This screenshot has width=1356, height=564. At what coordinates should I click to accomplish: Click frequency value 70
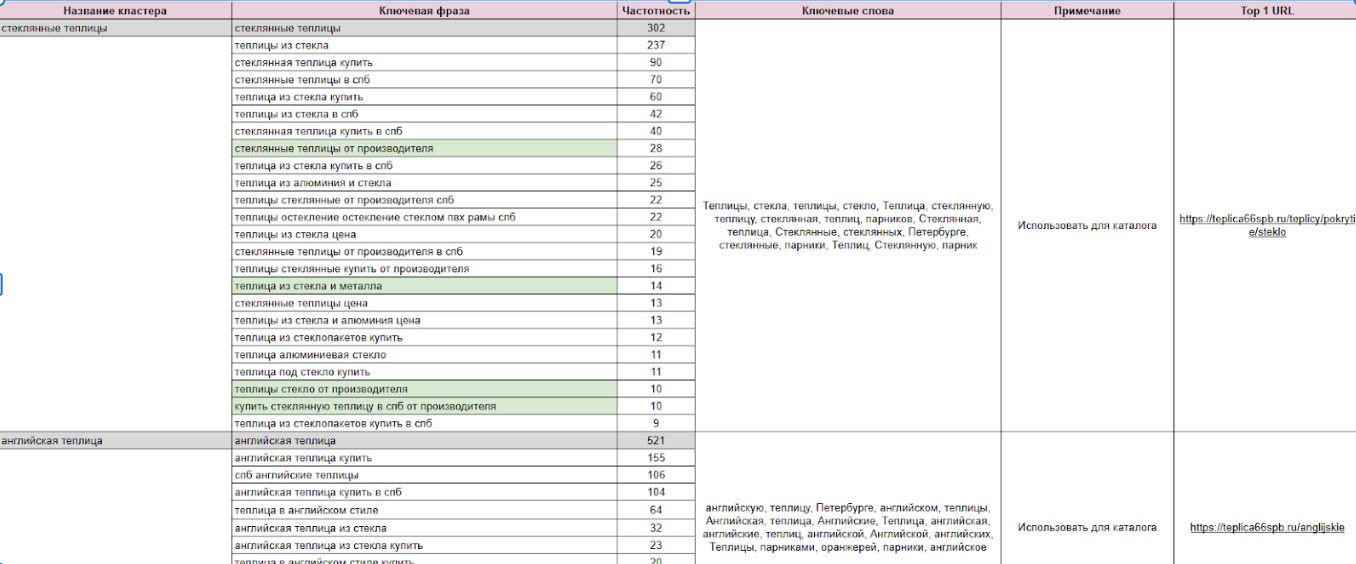coord(656,79)
